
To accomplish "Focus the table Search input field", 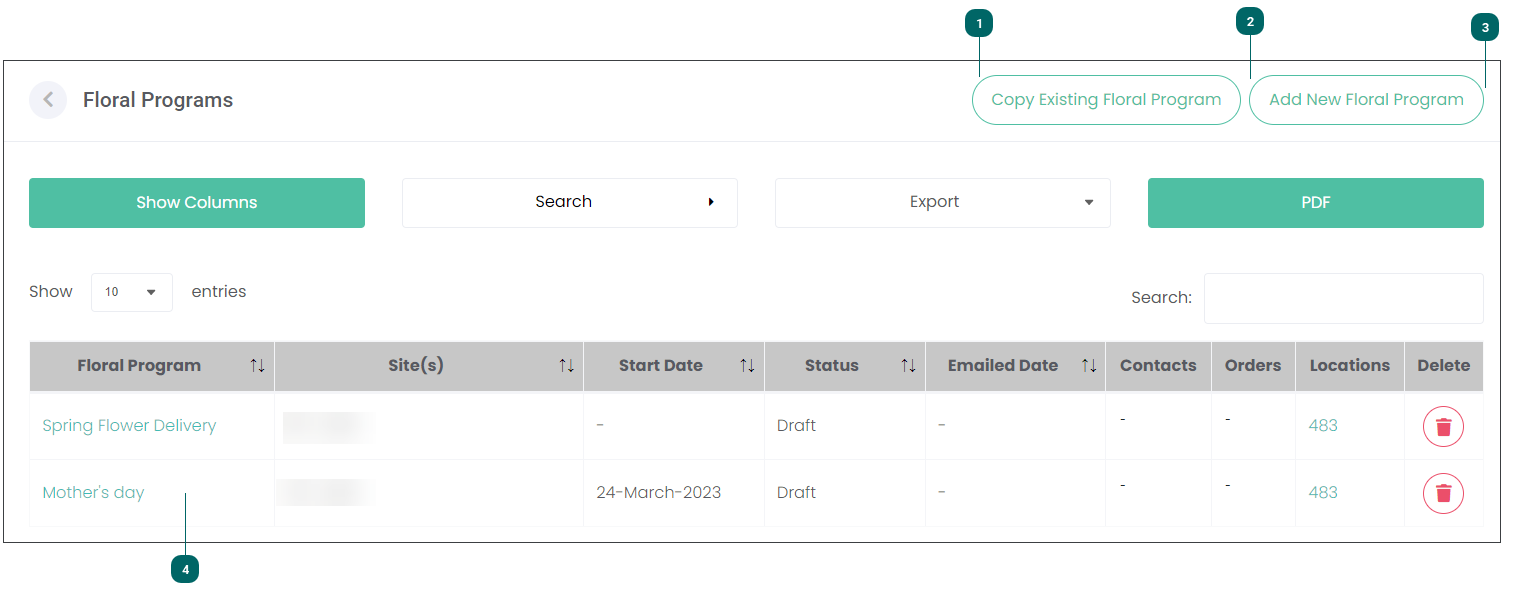I will 1344,298.
